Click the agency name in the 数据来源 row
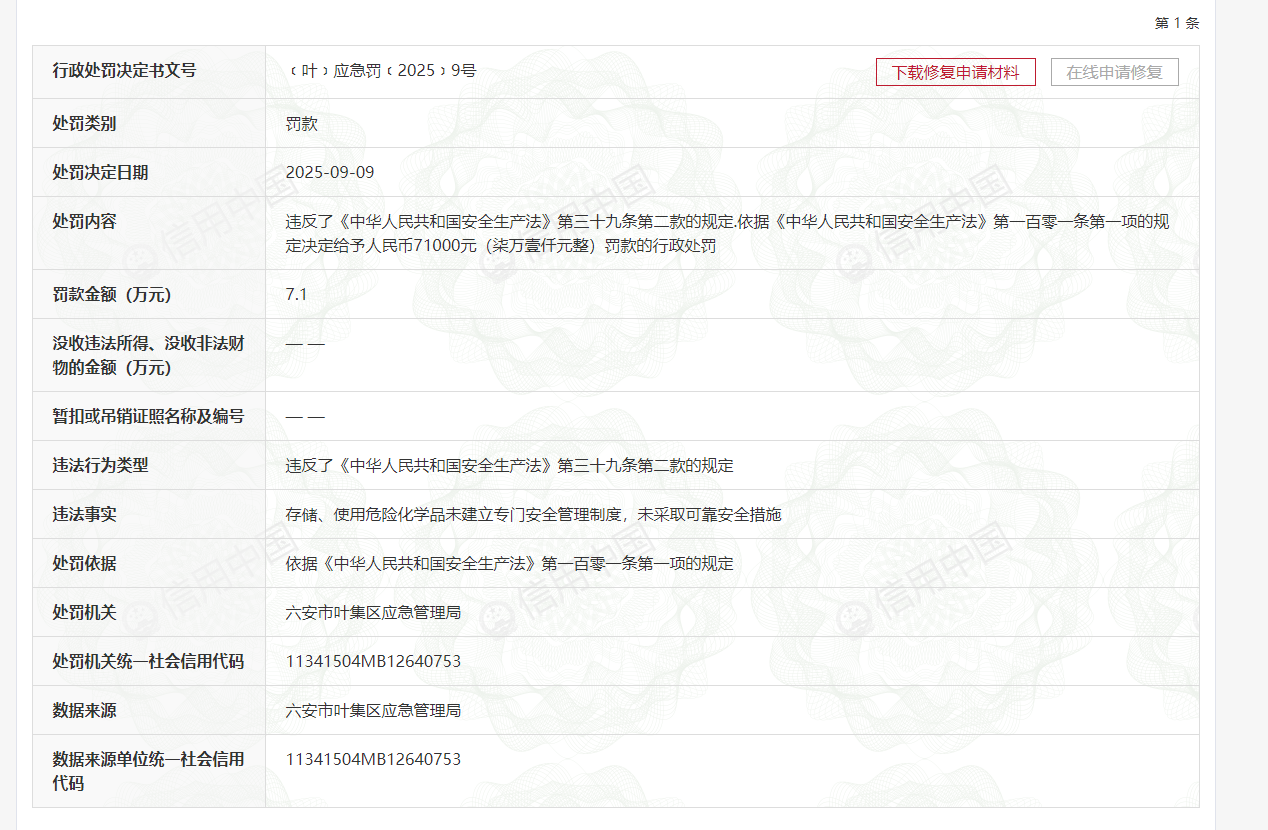 click(373, 711)
